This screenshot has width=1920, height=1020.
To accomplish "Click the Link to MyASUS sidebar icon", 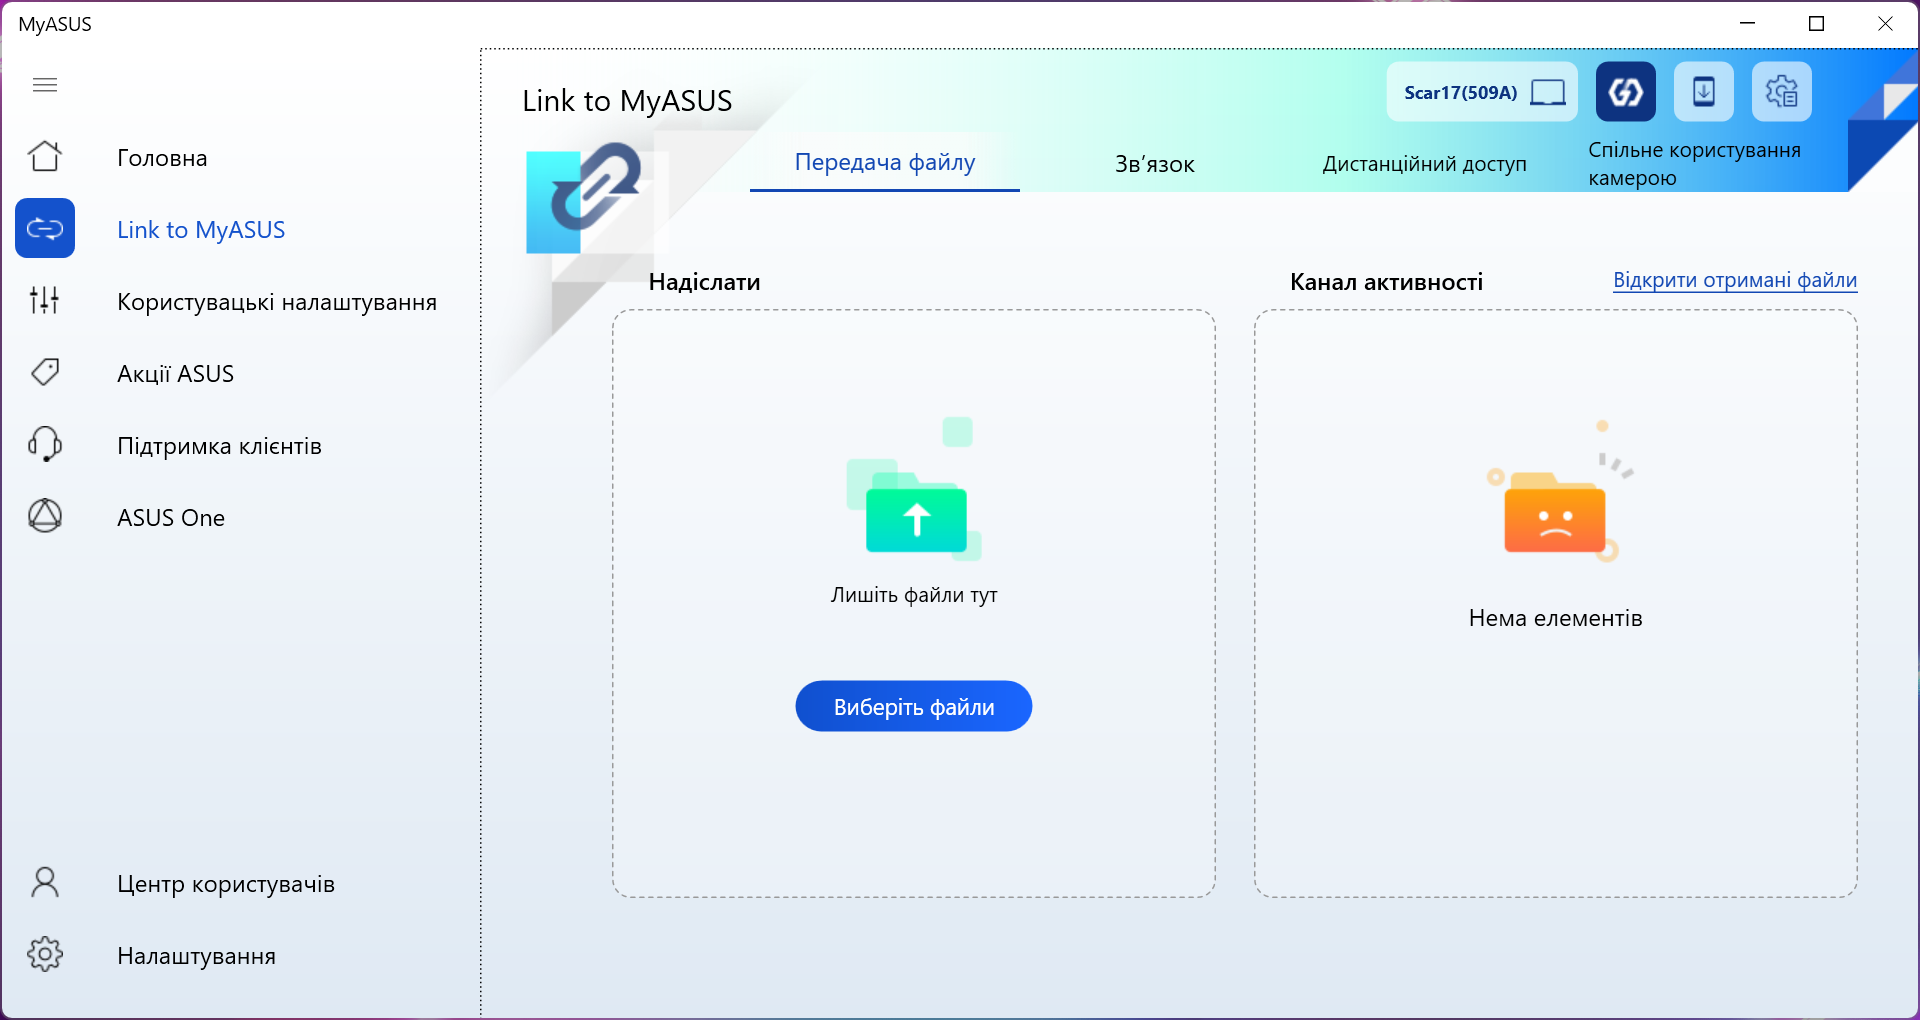I will [45, 229].
